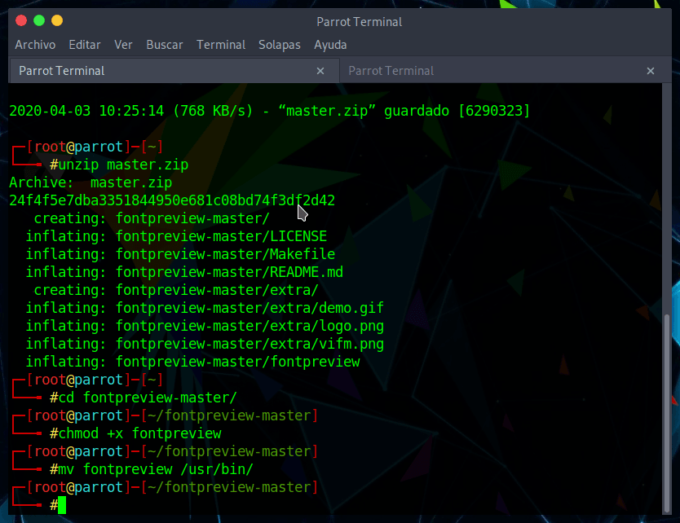680x523 pixels.
Task: Click the line with extra/logo.png
Action: (x=205, y=326)
